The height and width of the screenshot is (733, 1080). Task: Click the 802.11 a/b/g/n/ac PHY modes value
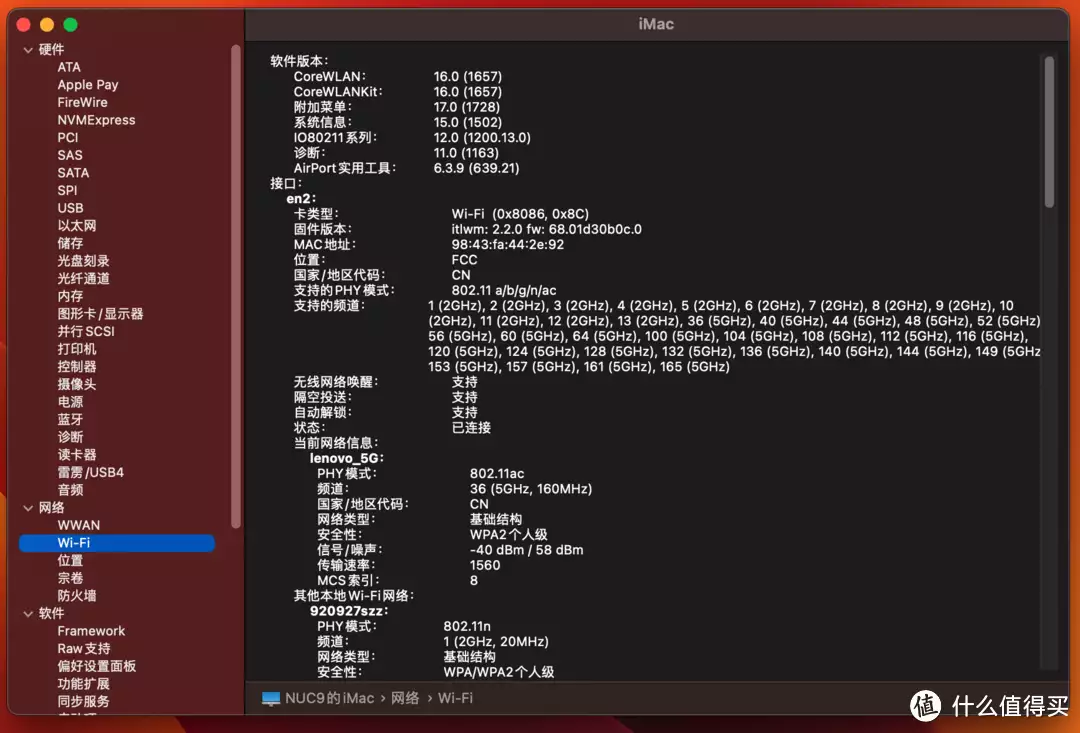[x=503, y=291]
